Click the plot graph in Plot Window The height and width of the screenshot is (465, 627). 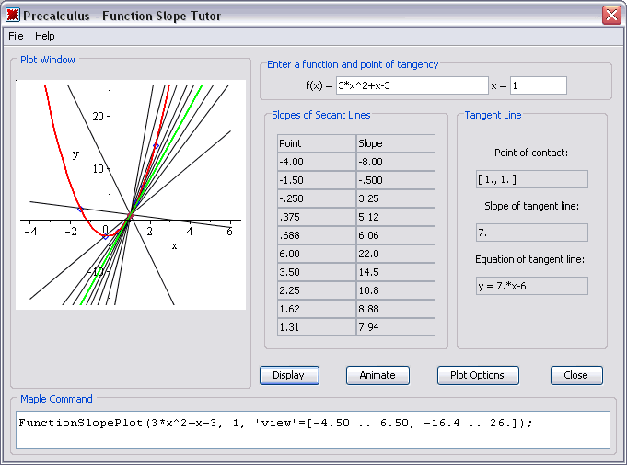(131, 195)
